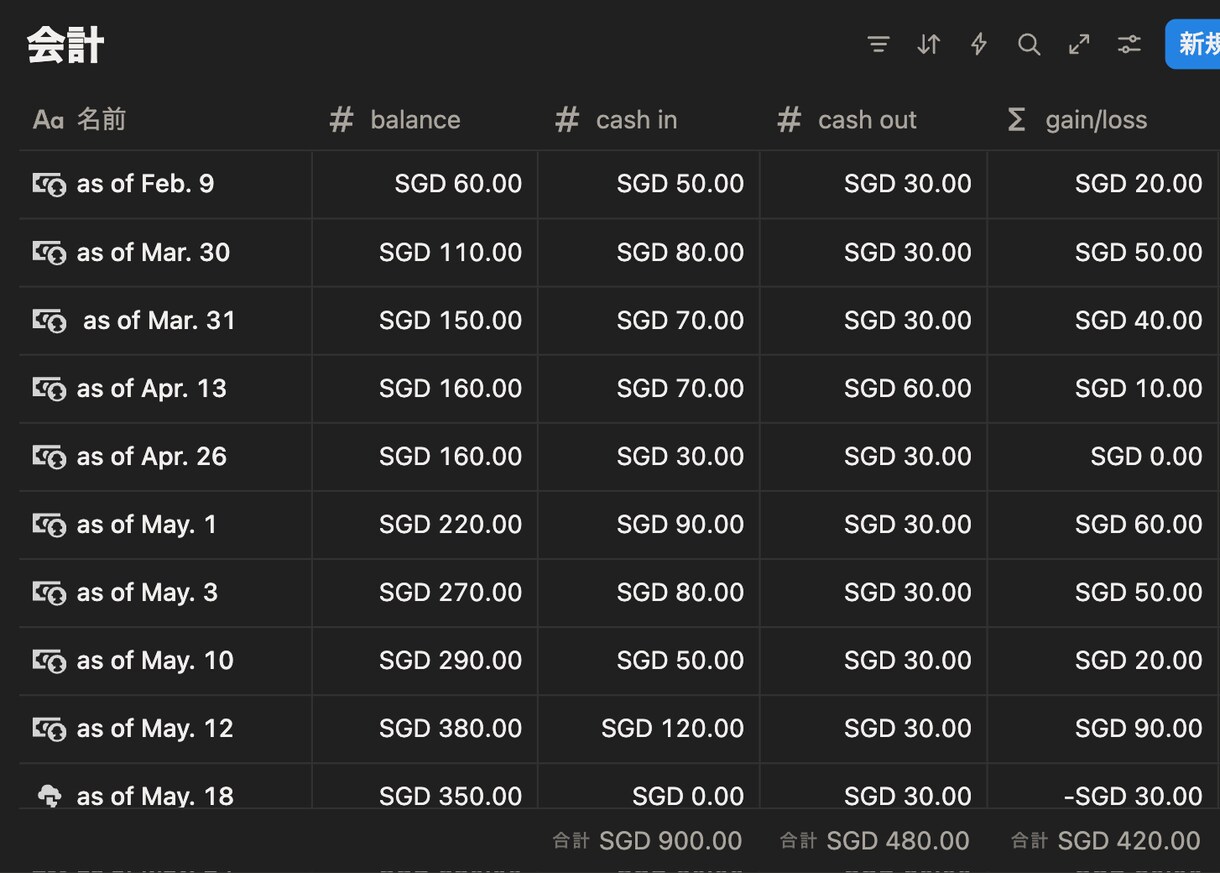Select balance cell SGD 110.00
Image resolution: width=1220 pixels, height=873 pixels.
click(425, 252)
